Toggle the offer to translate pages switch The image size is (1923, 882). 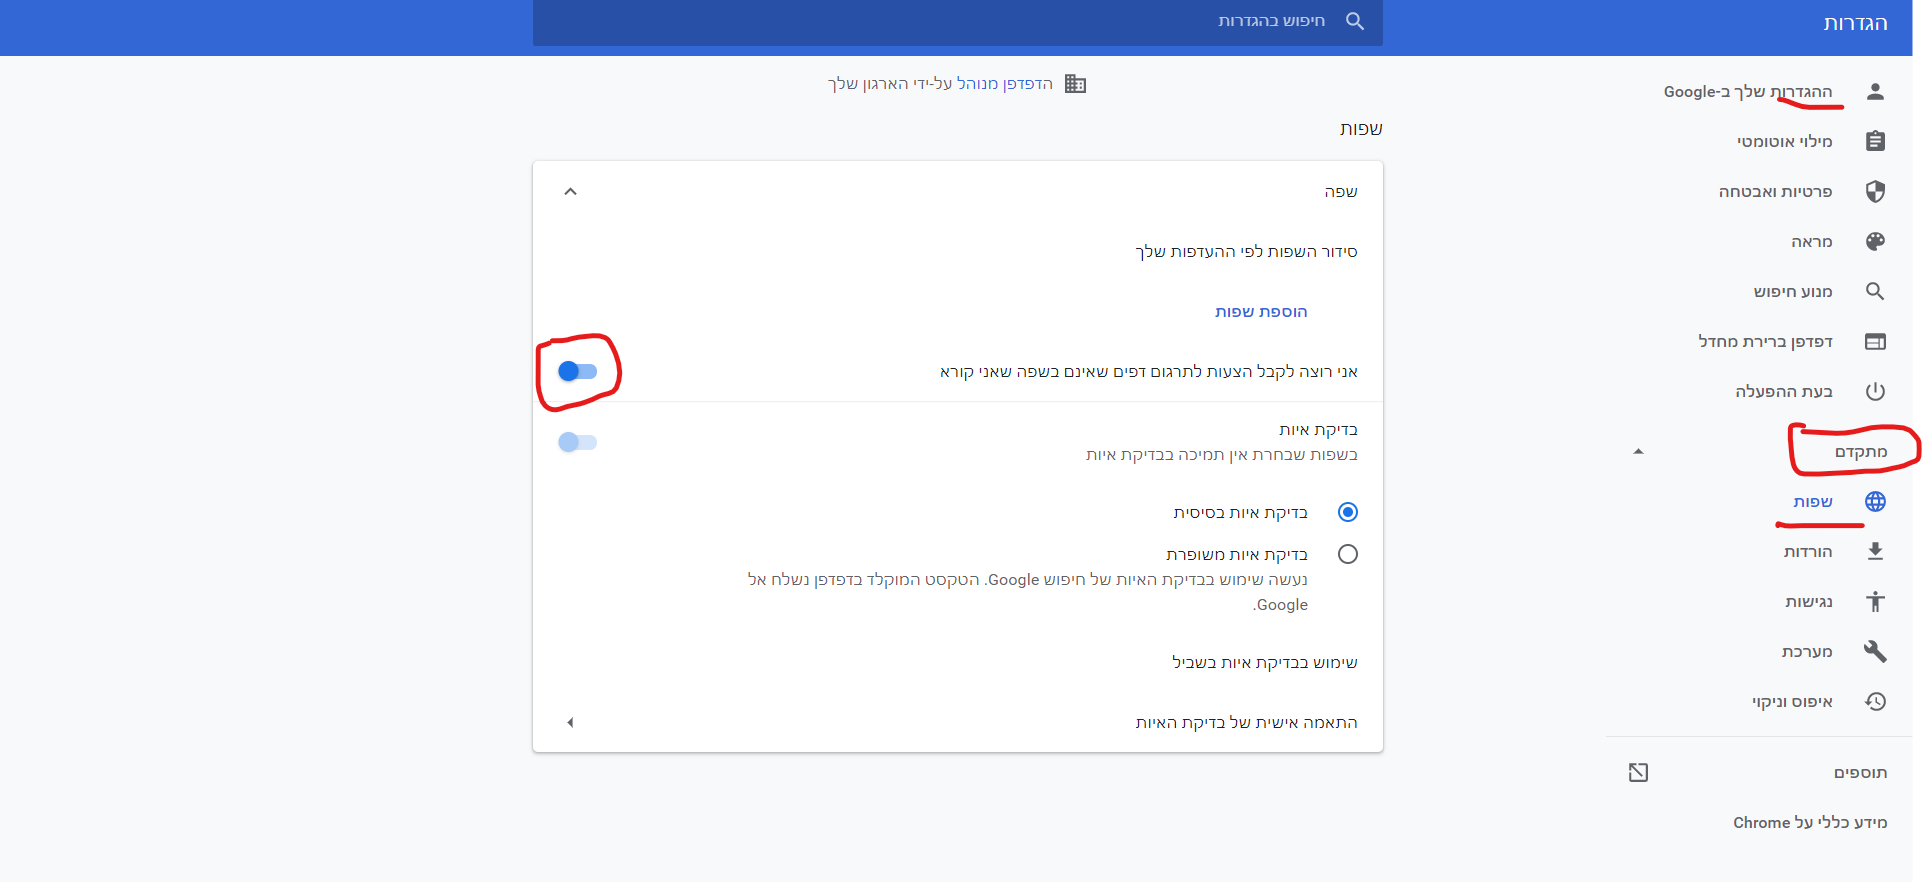(577, 372)
